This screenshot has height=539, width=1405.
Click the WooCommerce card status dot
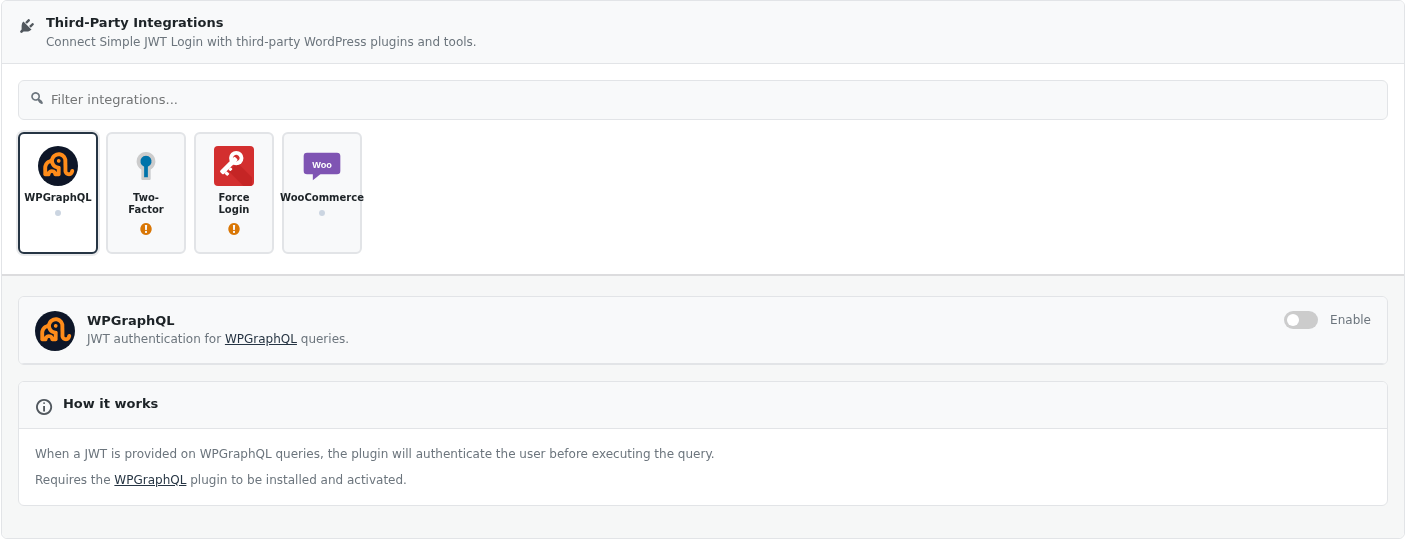coord(322,213)
